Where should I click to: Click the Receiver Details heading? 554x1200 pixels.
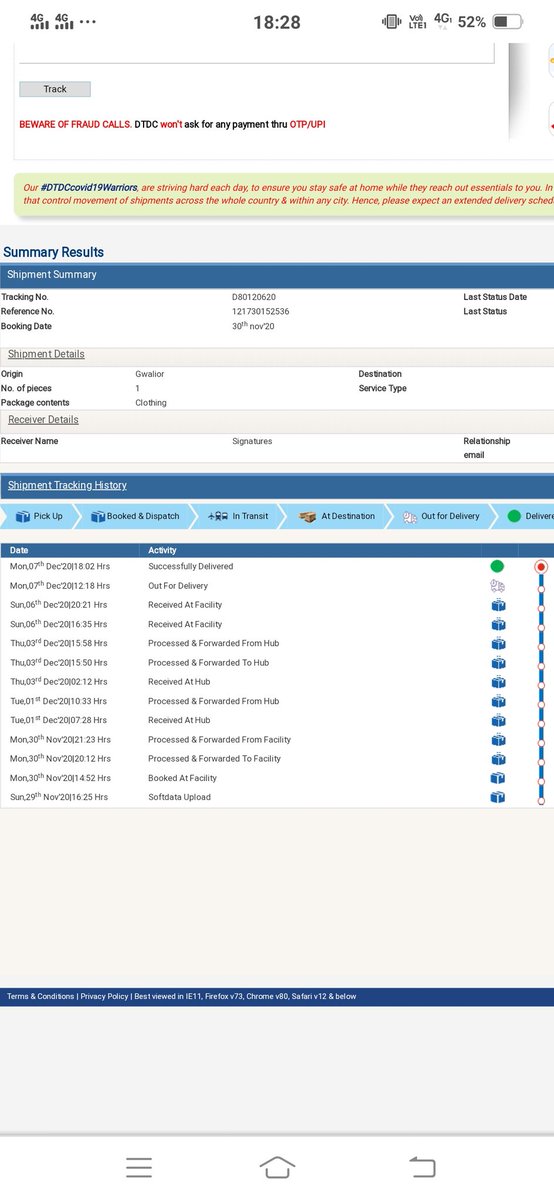coord(43,420)
